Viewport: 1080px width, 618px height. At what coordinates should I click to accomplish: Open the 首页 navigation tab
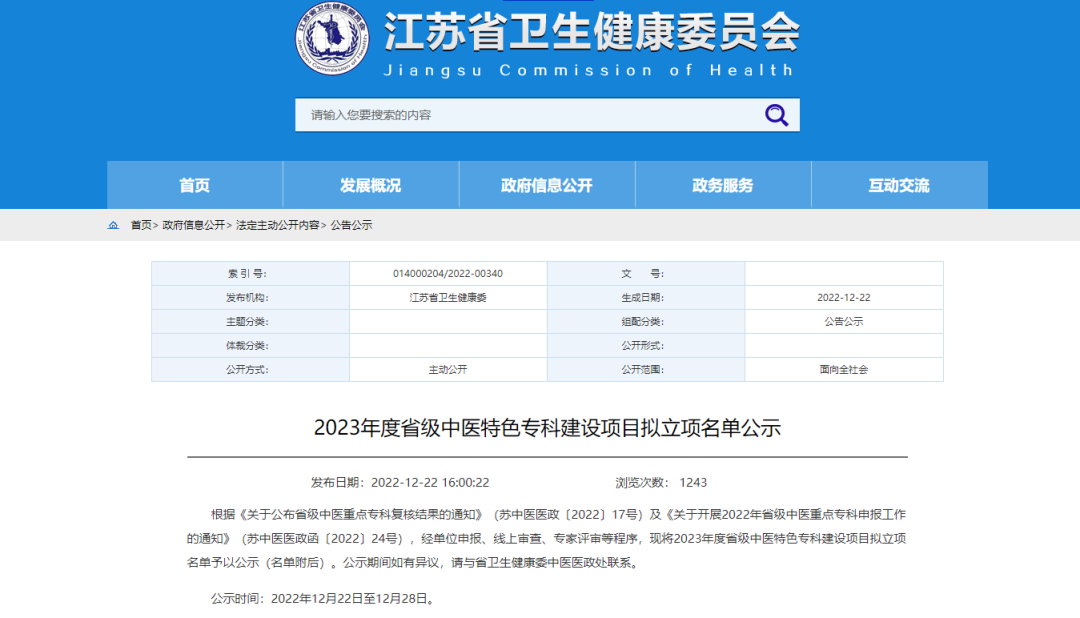tap(195, 185)
